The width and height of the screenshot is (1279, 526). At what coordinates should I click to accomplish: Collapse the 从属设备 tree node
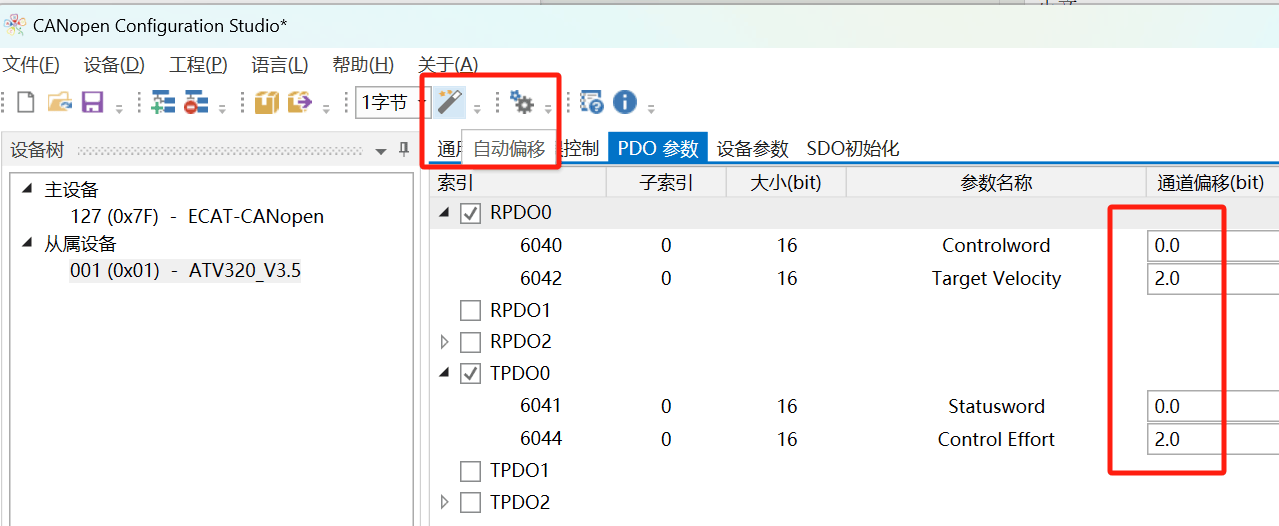pyautogui.click(x=25, y=243)
